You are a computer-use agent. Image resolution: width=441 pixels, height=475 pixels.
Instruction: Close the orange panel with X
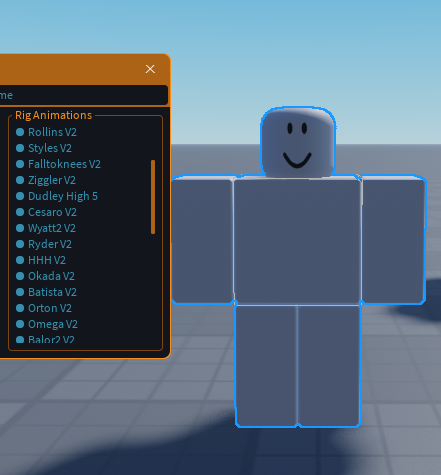(x=150, y=69)
